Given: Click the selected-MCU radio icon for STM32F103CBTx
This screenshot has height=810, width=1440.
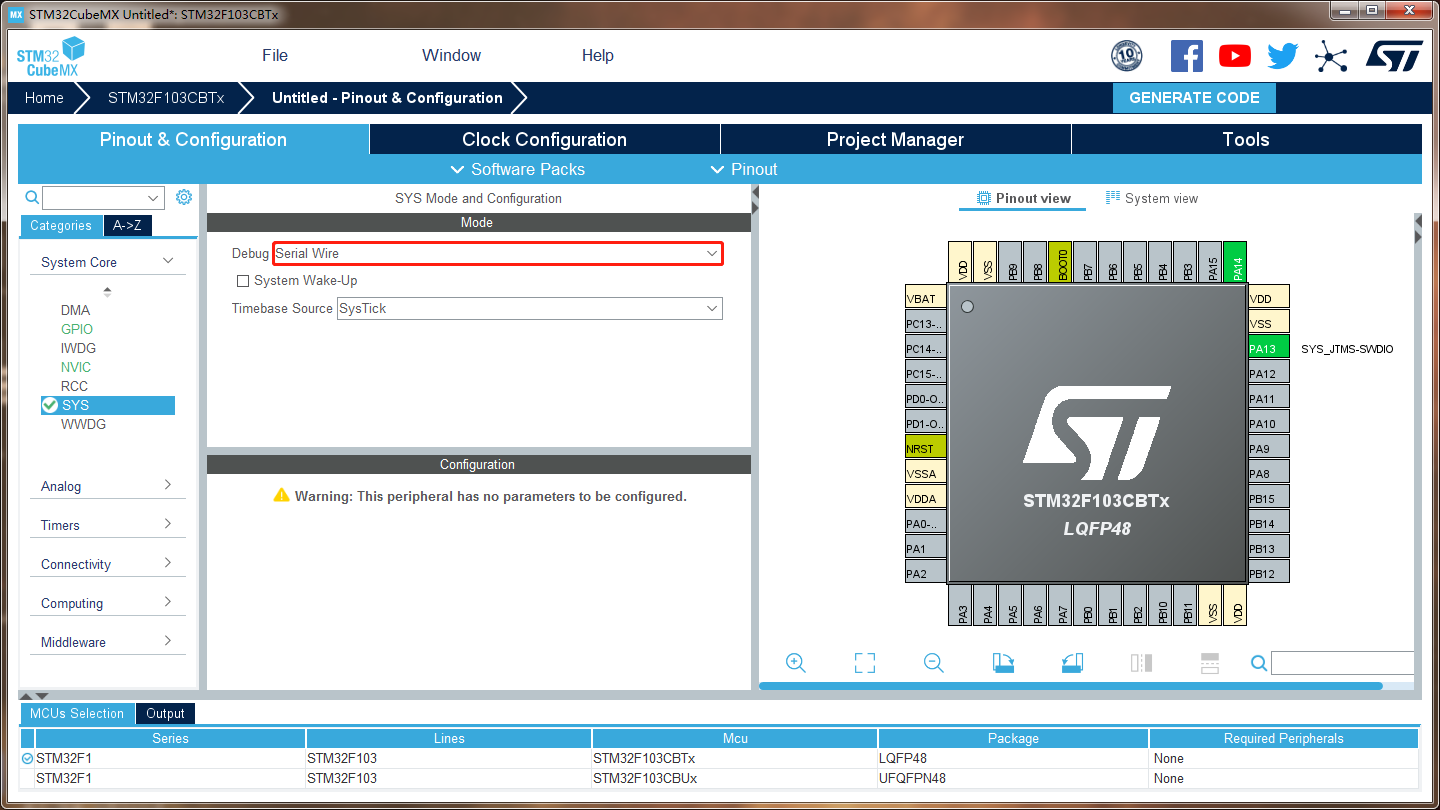Looking at the screenshot, I should (x=27, y=758).
